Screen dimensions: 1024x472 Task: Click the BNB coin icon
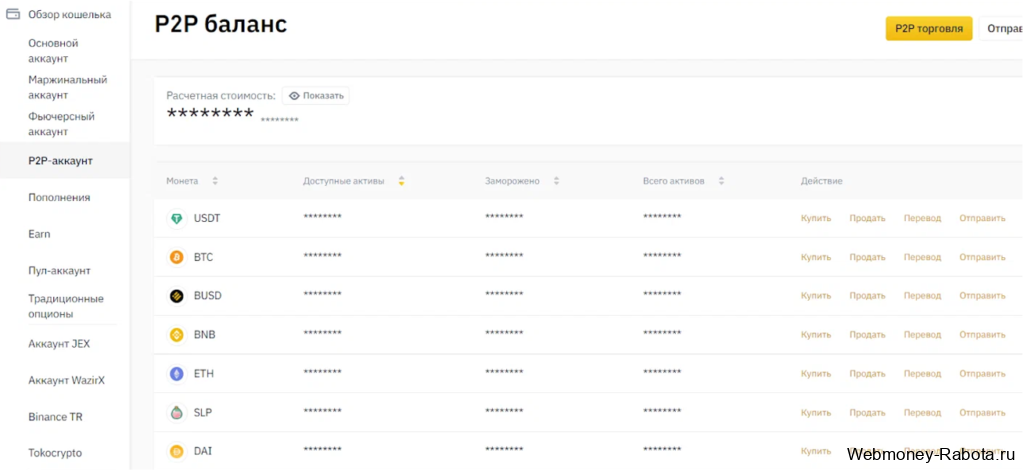tap(176, 335)
